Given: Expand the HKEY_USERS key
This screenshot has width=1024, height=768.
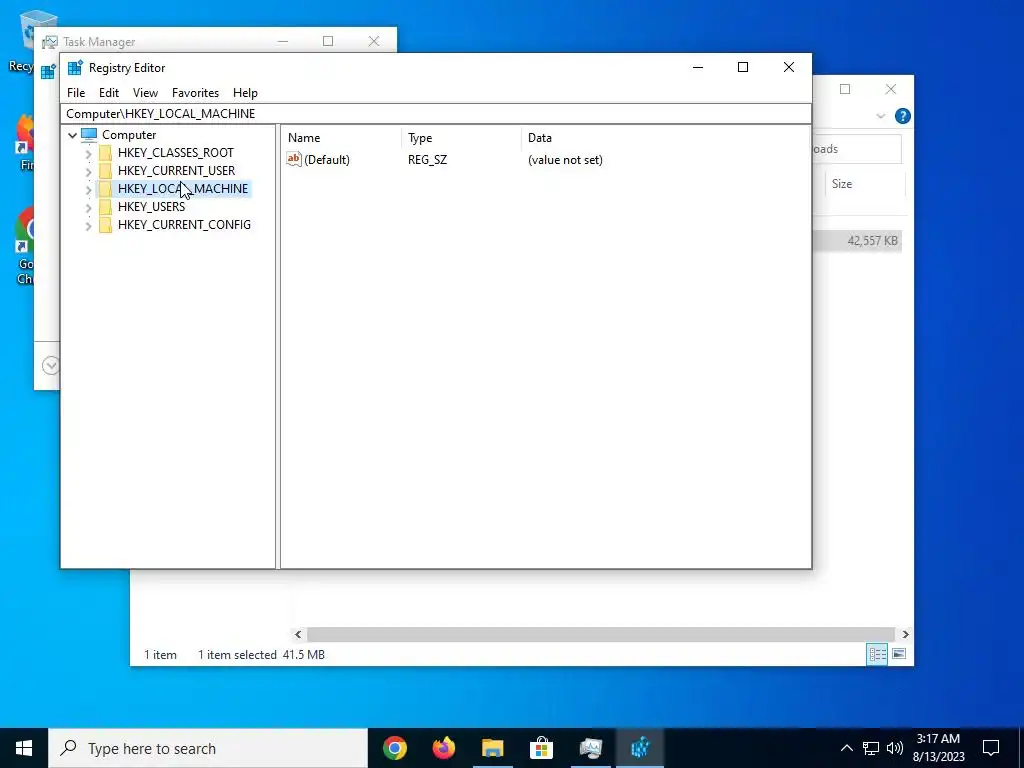Looking at the screenshot, I should point(88,207).
